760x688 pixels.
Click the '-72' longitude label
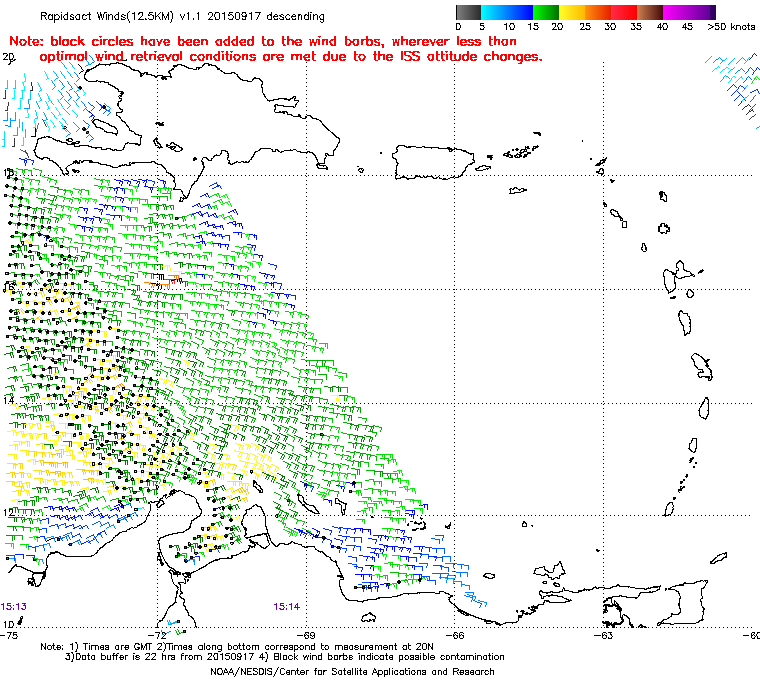[x=158, y=635]
